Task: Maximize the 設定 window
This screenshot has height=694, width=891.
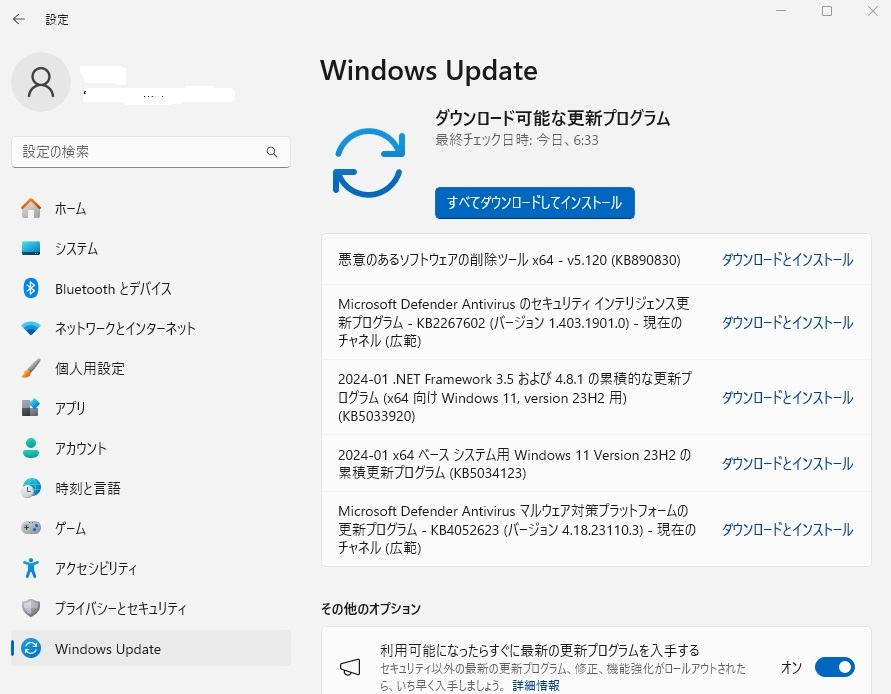Action: pos(827,11)
